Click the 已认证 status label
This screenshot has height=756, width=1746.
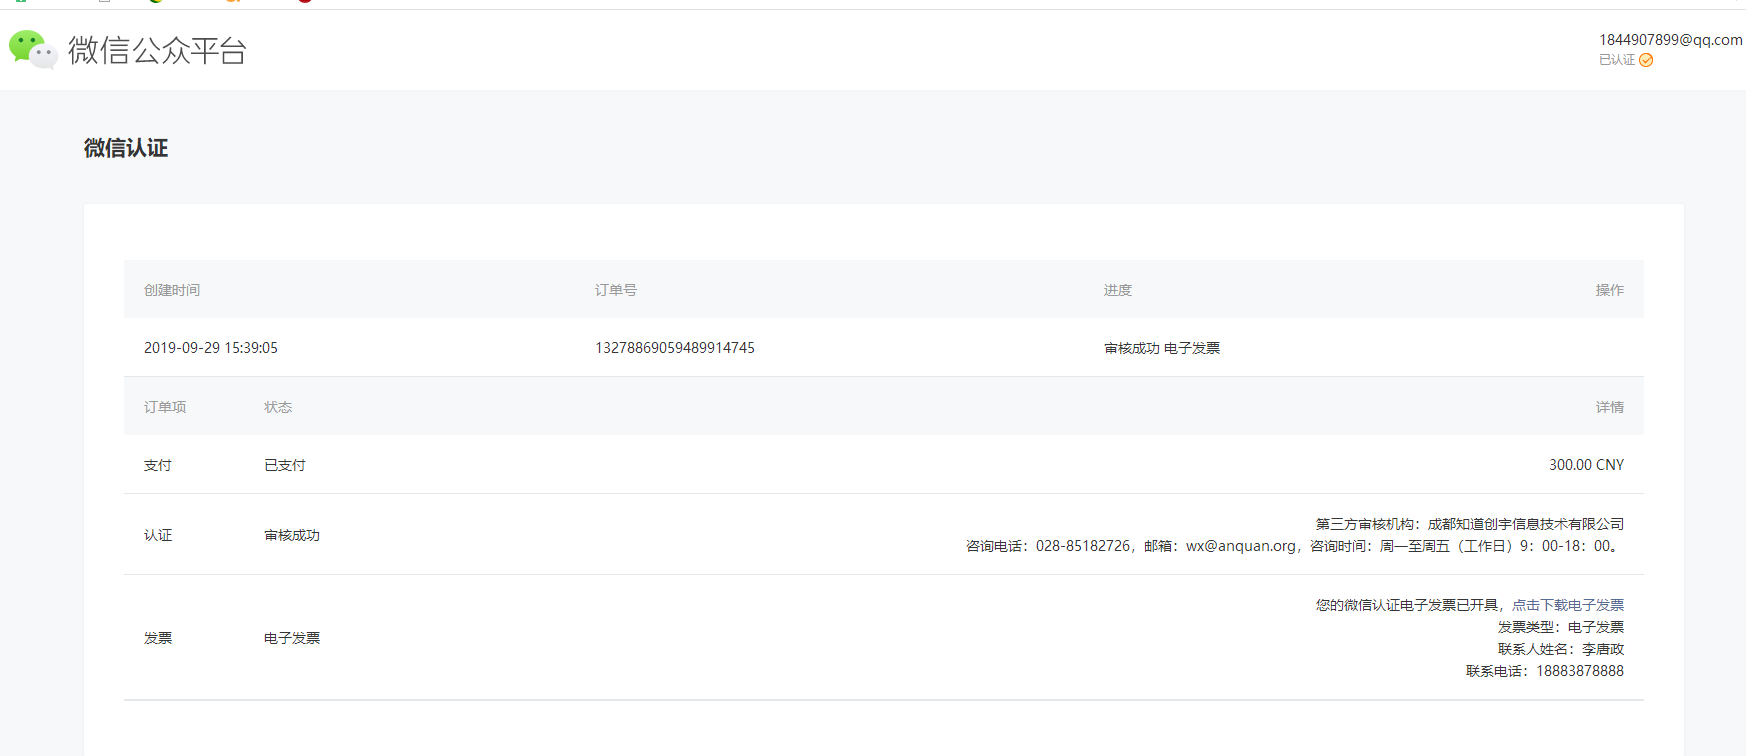click(1617, 60)
